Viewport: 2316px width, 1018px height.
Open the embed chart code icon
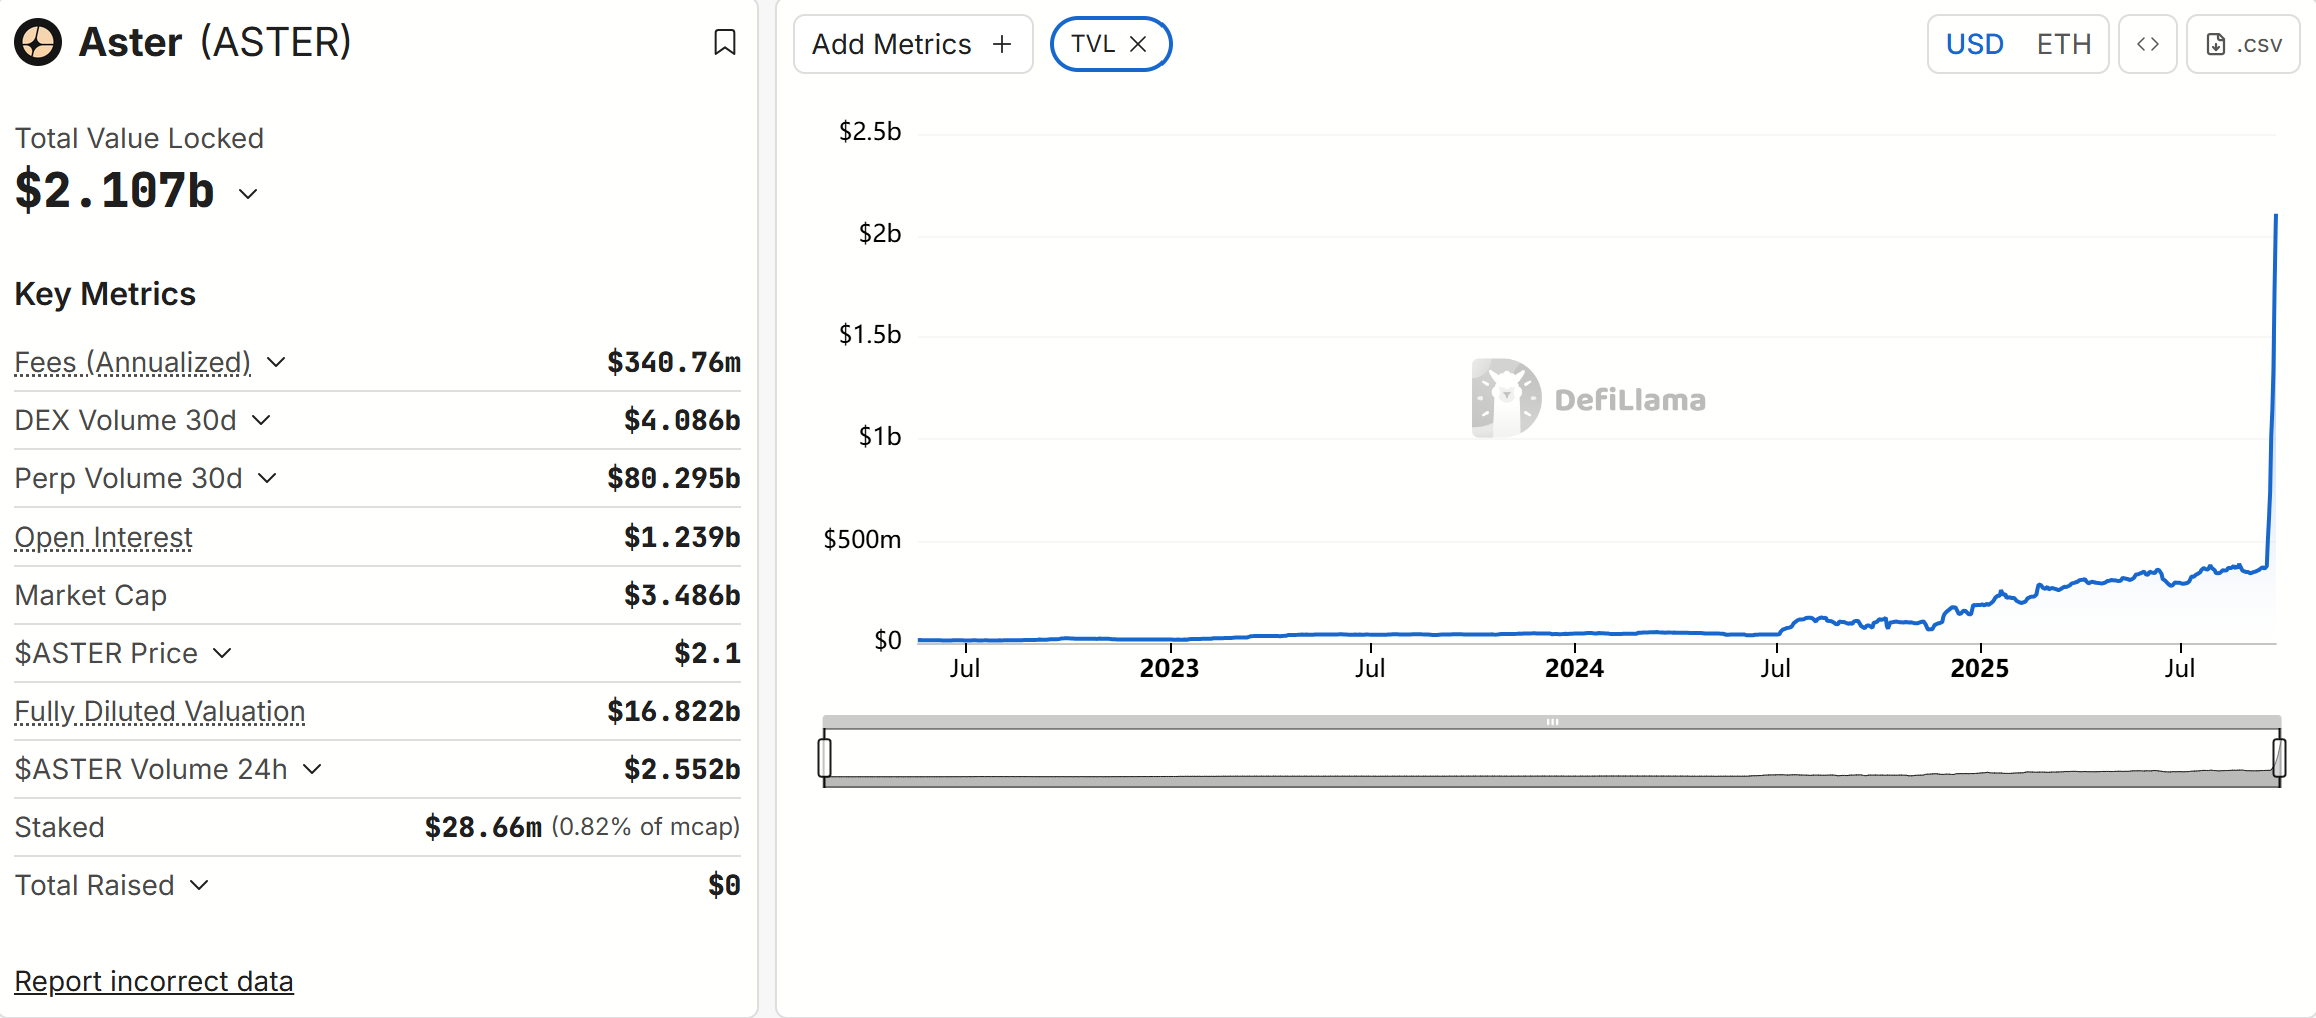(2147, 44)
